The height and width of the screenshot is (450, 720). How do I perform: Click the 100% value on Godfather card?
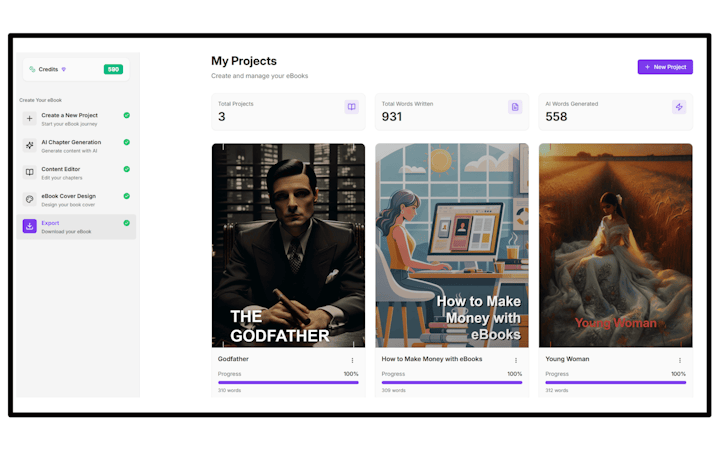pos(351,374)
